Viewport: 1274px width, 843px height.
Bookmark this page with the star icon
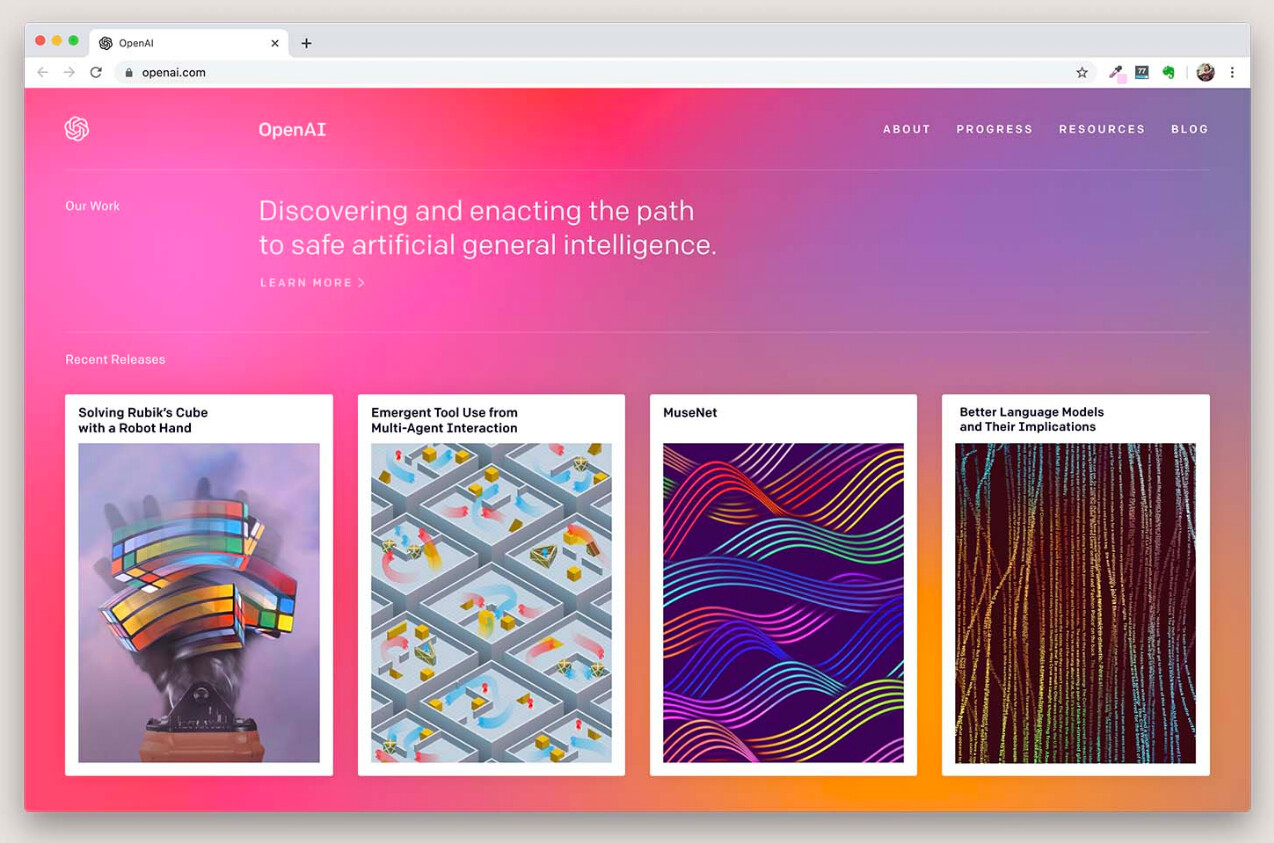coord(1082,72)
